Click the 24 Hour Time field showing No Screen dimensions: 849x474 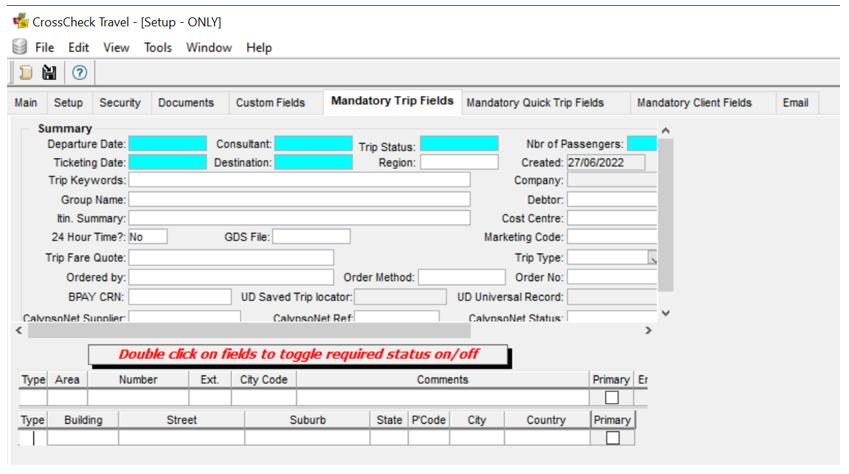point(148,237)
